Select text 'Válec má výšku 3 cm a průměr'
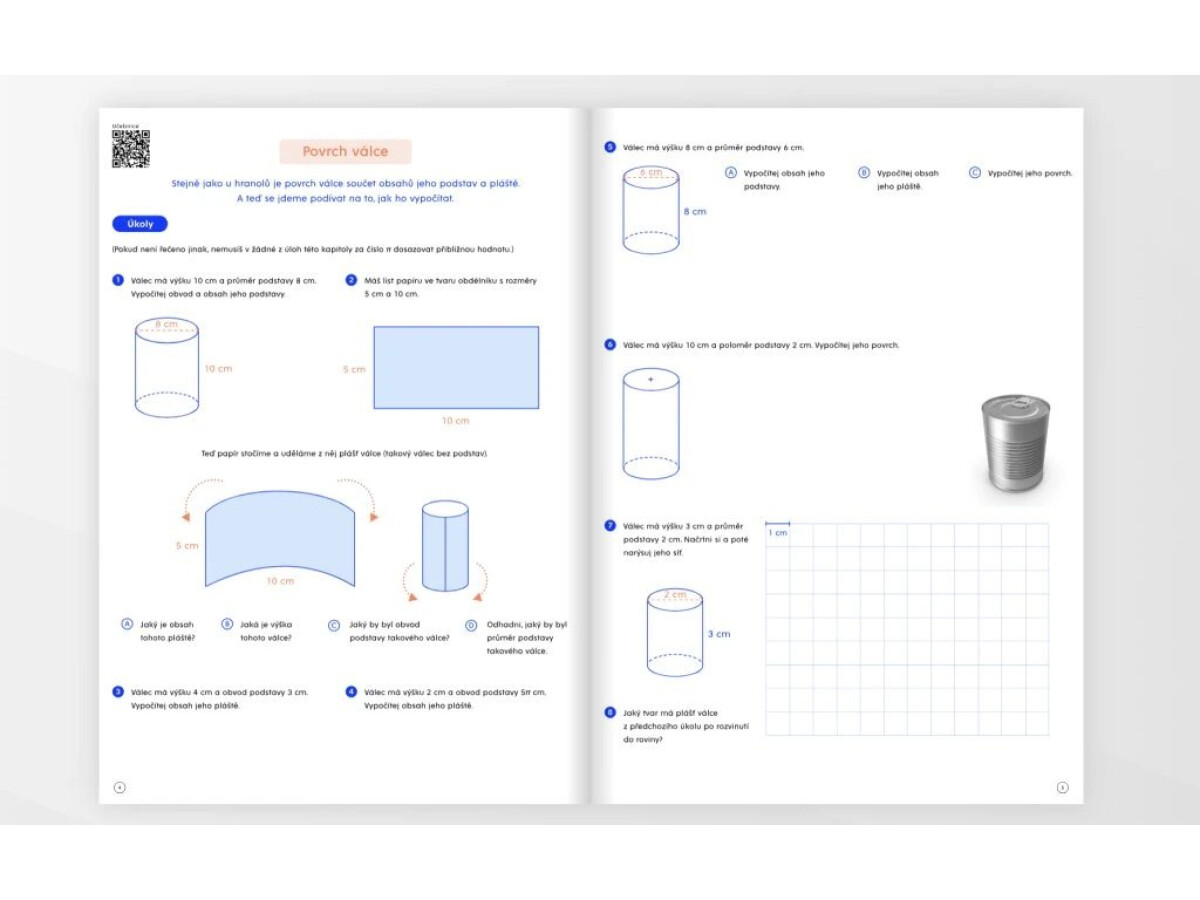 [683, 526]
